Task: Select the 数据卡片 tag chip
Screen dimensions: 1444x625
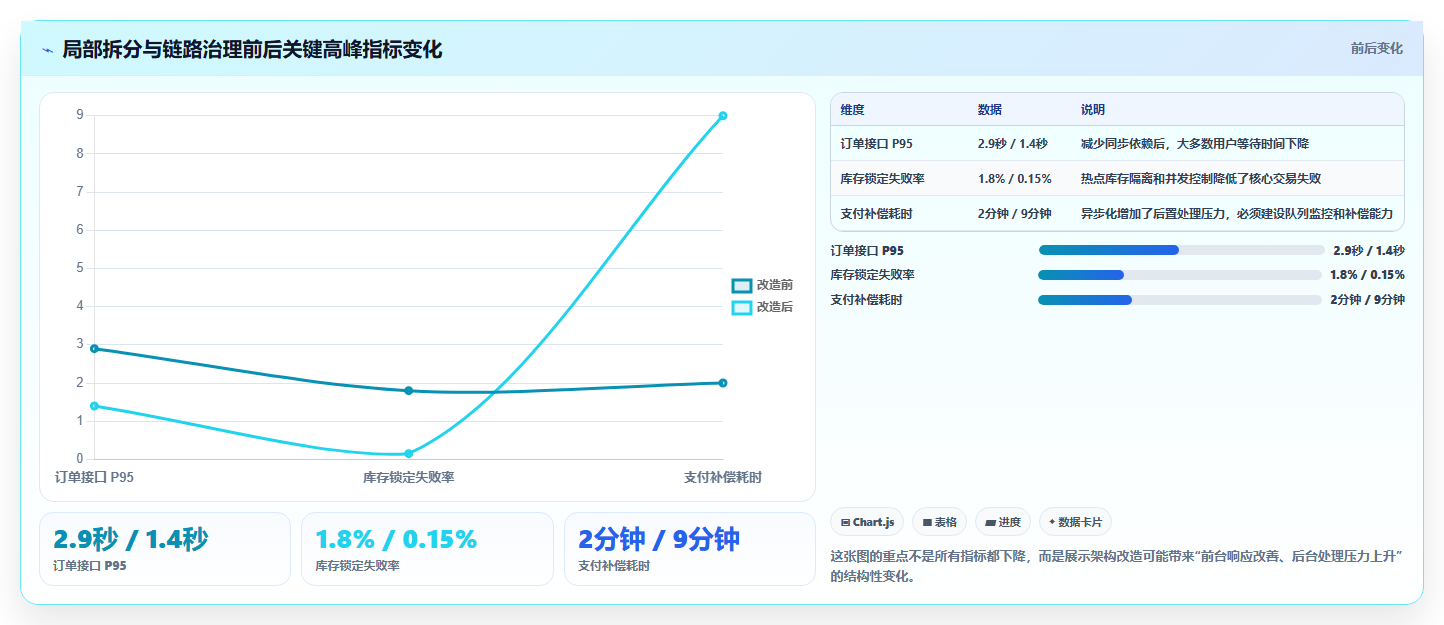Action: 1075,522
